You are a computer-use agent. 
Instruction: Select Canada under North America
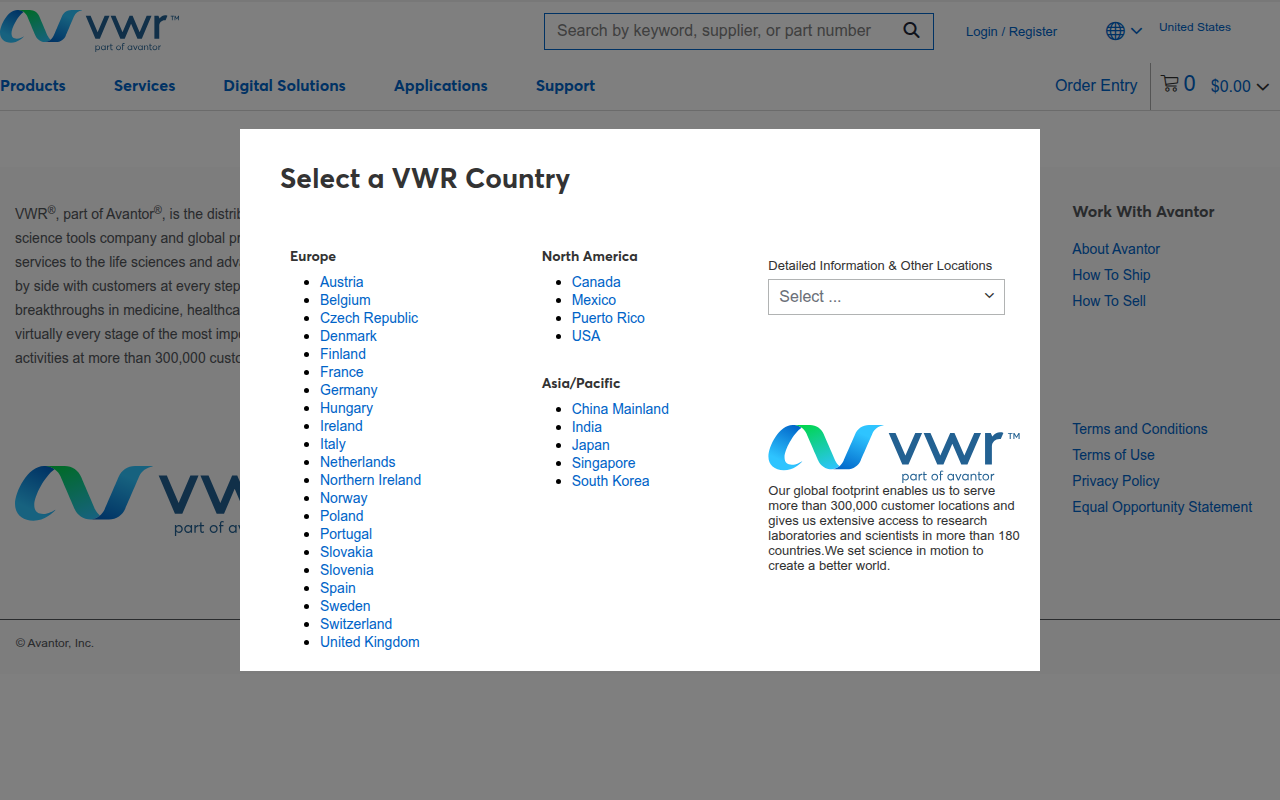(x=596, y=282)
